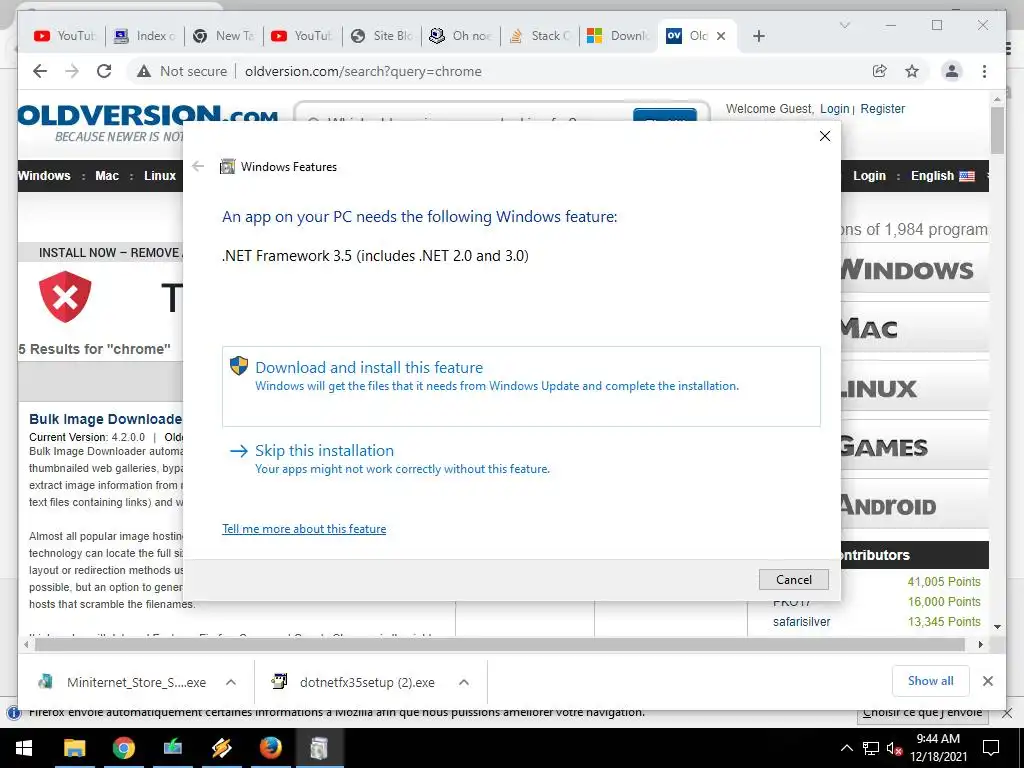Click the shield icon beside Download and install
This screenshot has height=768, width=1024.
pyautogui.click(x=239, y=366)
